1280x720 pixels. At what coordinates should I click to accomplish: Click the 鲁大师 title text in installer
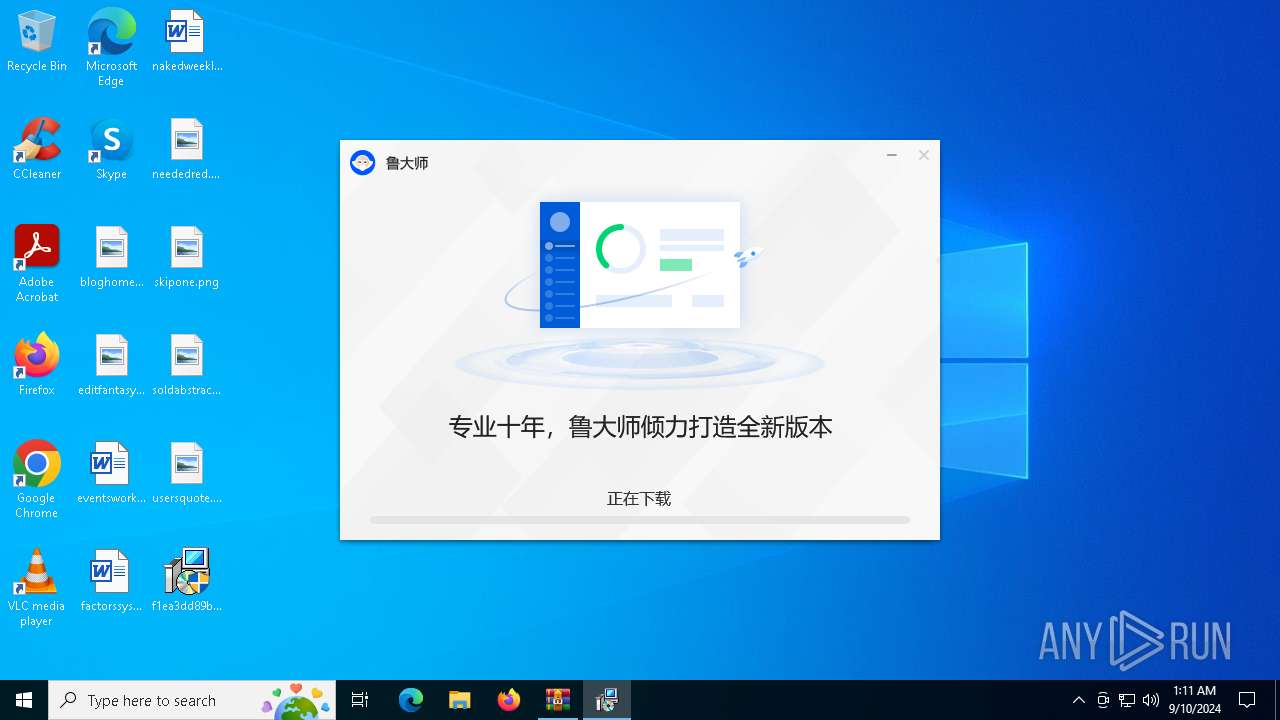point(407,163)
